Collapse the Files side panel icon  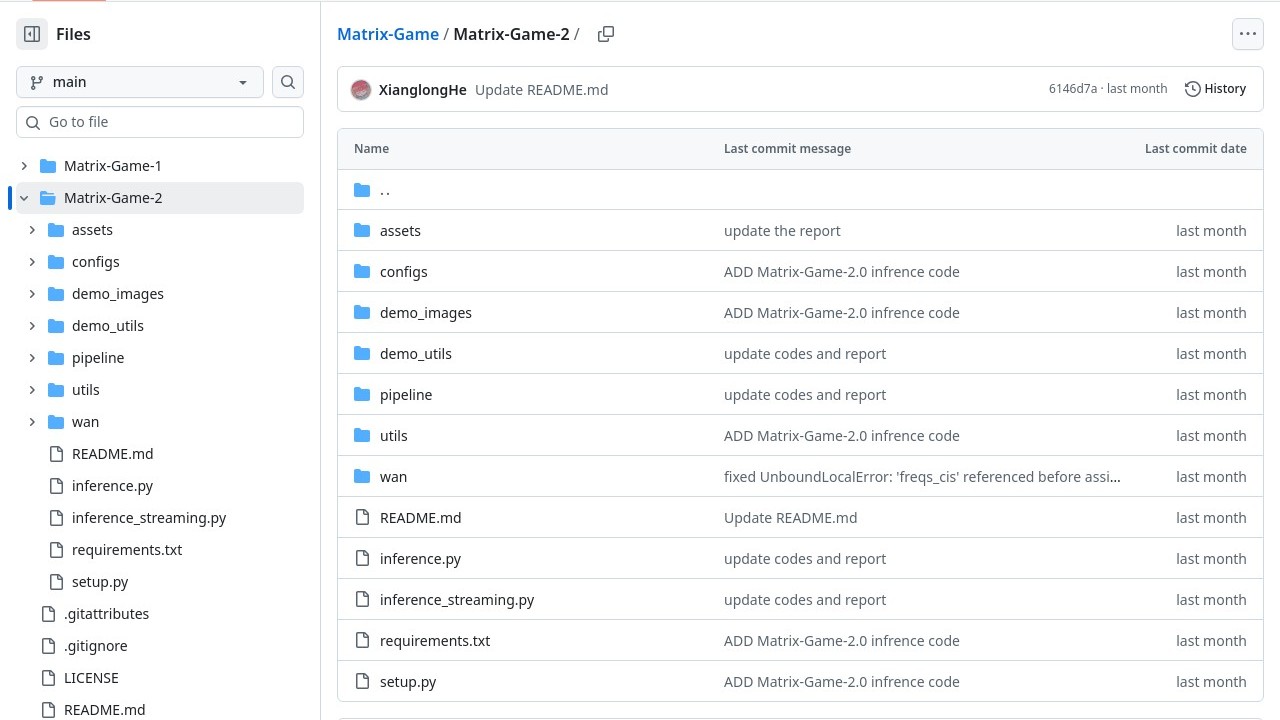click(x=32, y=34)
